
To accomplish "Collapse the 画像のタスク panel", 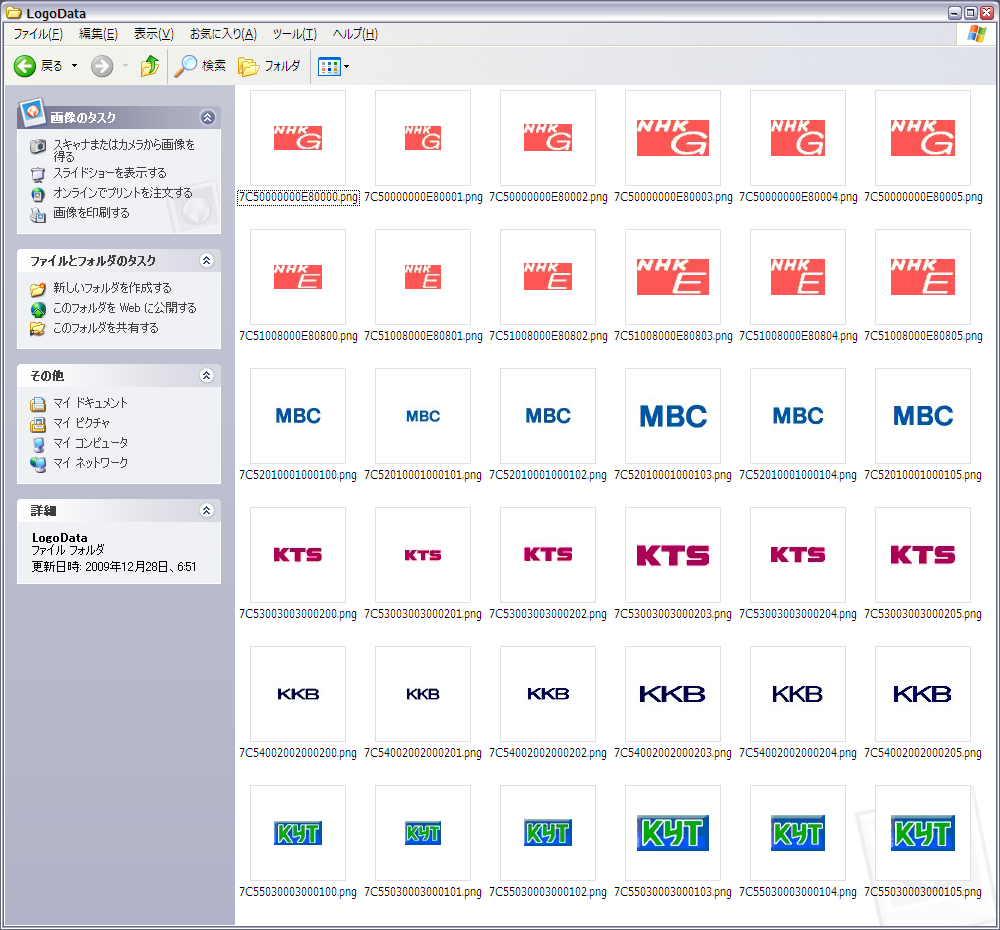I will pyautogui.click(x=207, y=117).
